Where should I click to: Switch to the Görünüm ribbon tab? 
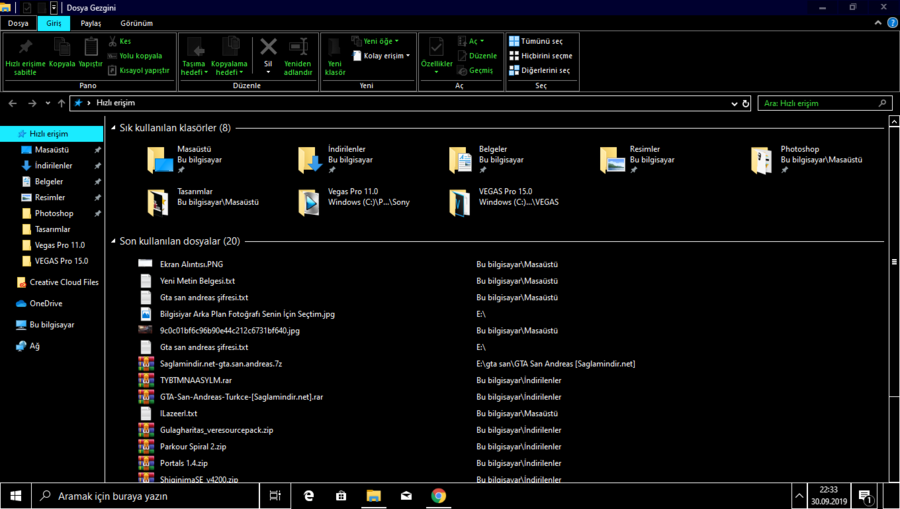pos(137,24)
